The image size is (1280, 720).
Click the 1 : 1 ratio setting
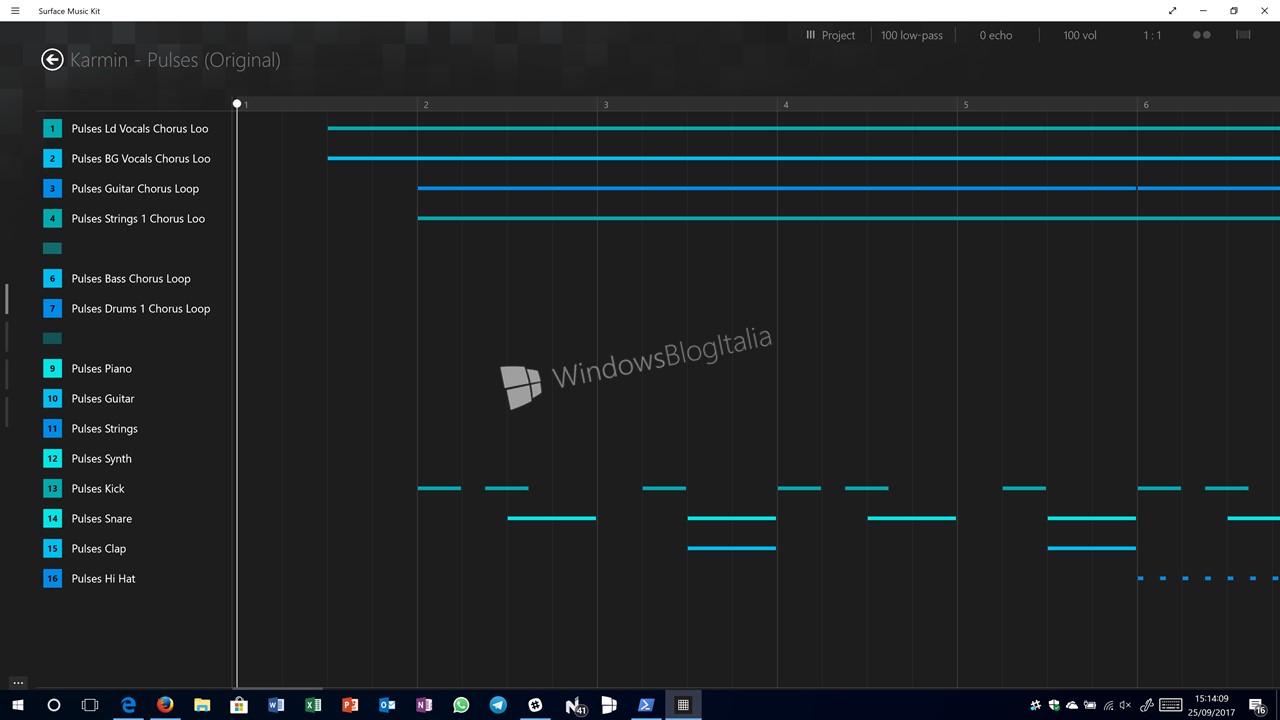pyautogui.click(x=1153, y=35)
